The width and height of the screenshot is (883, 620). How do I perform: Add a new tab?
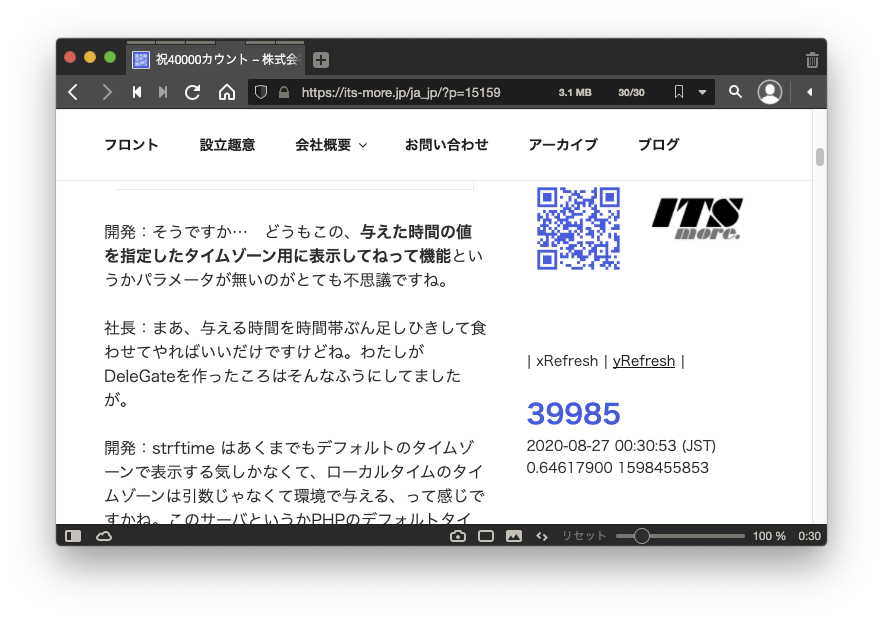click(320, 60)
